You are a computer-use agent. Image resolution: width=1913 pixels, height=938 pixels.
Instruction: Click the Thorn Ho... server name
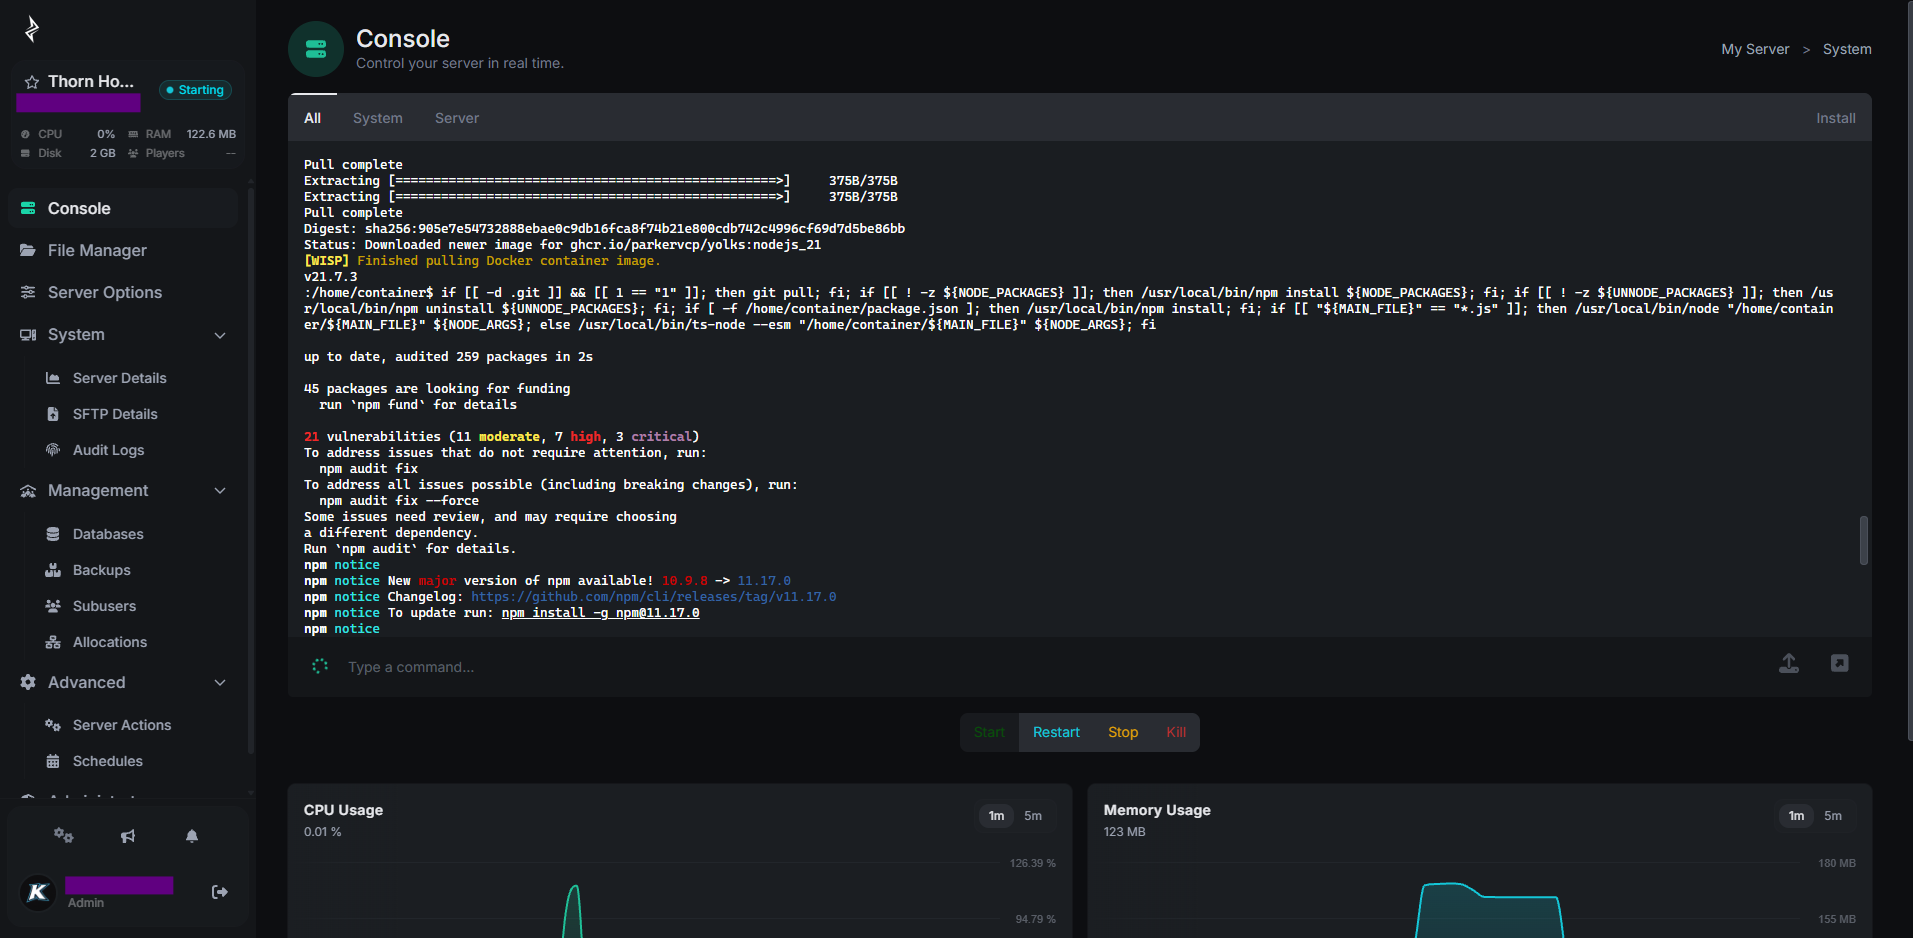91,81
